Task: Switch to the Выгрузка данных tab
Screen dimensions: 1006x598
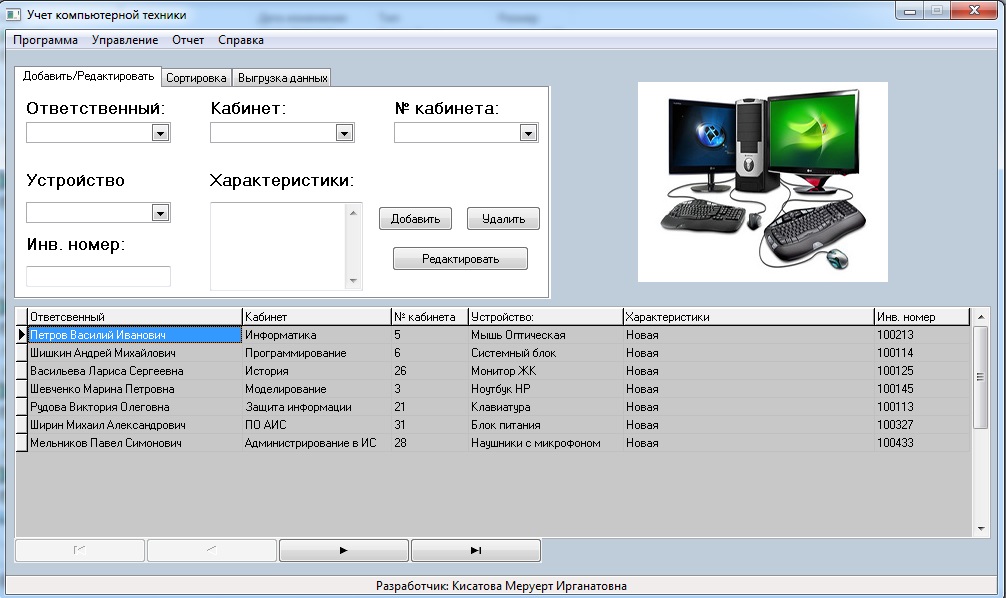Action: click(x=282, y=78)
